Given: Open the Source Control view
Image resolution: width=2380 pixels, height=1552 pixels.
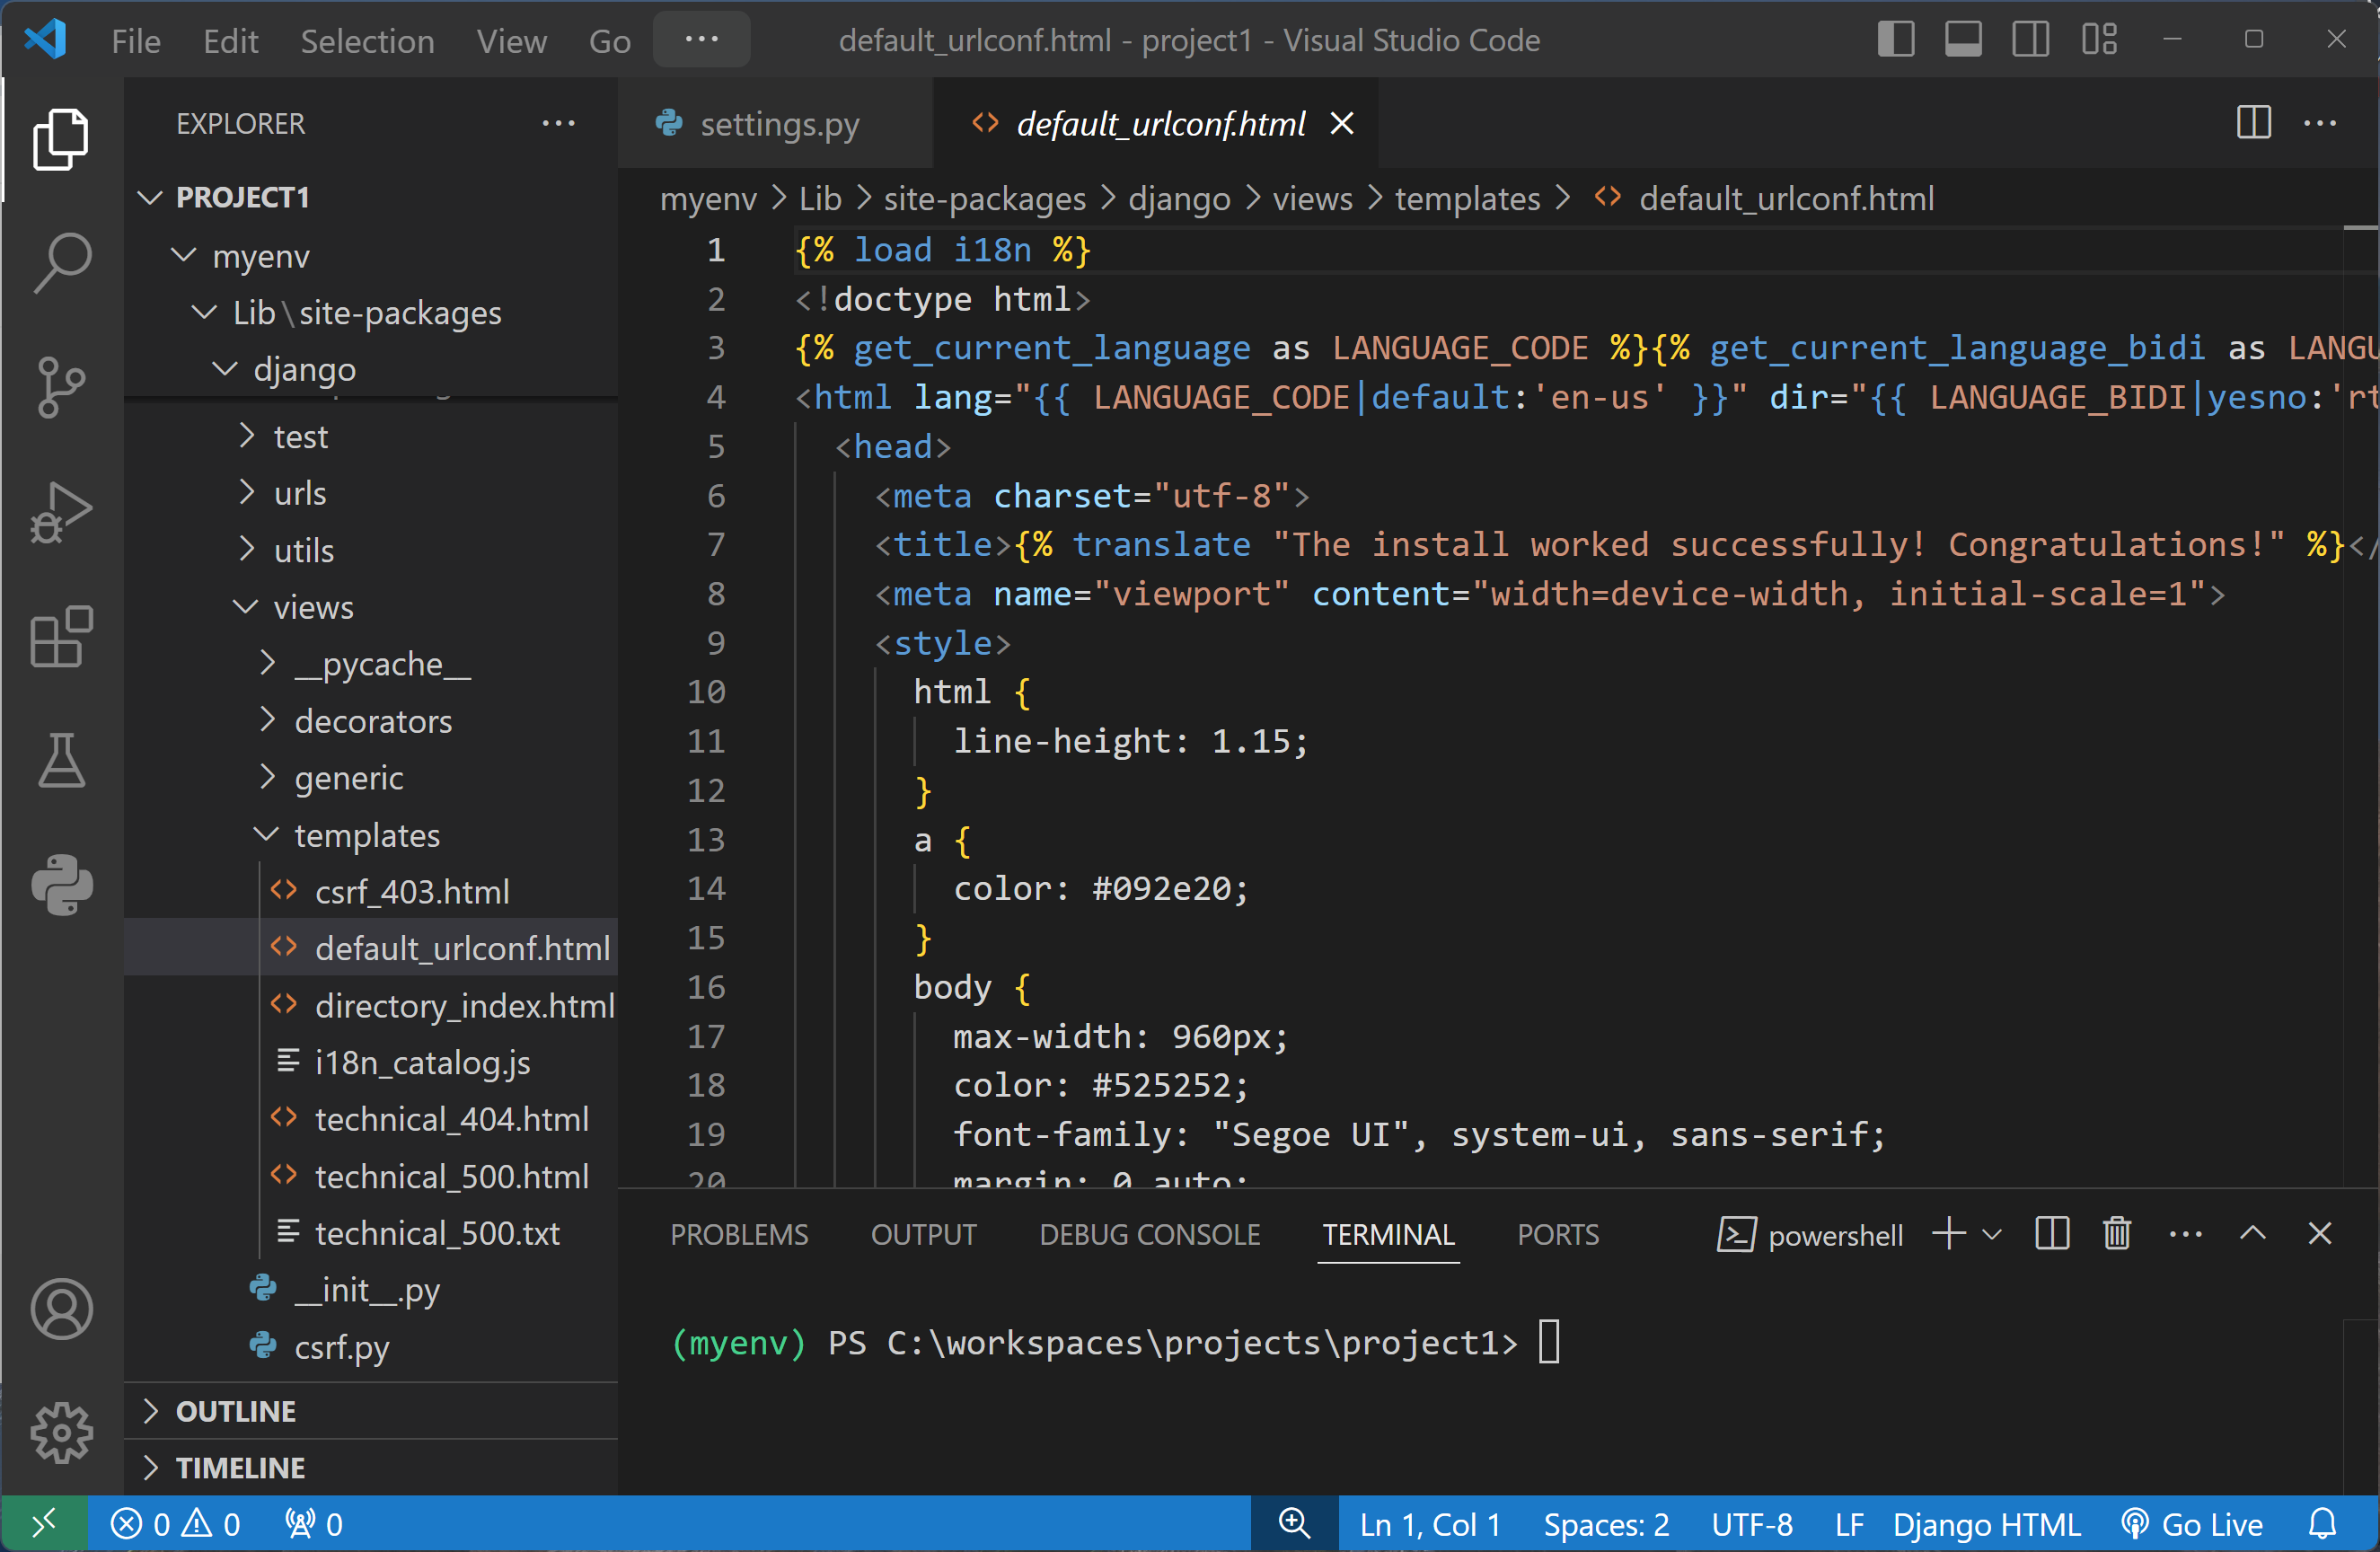Looking at the screenshot, I should click(62, 387).
